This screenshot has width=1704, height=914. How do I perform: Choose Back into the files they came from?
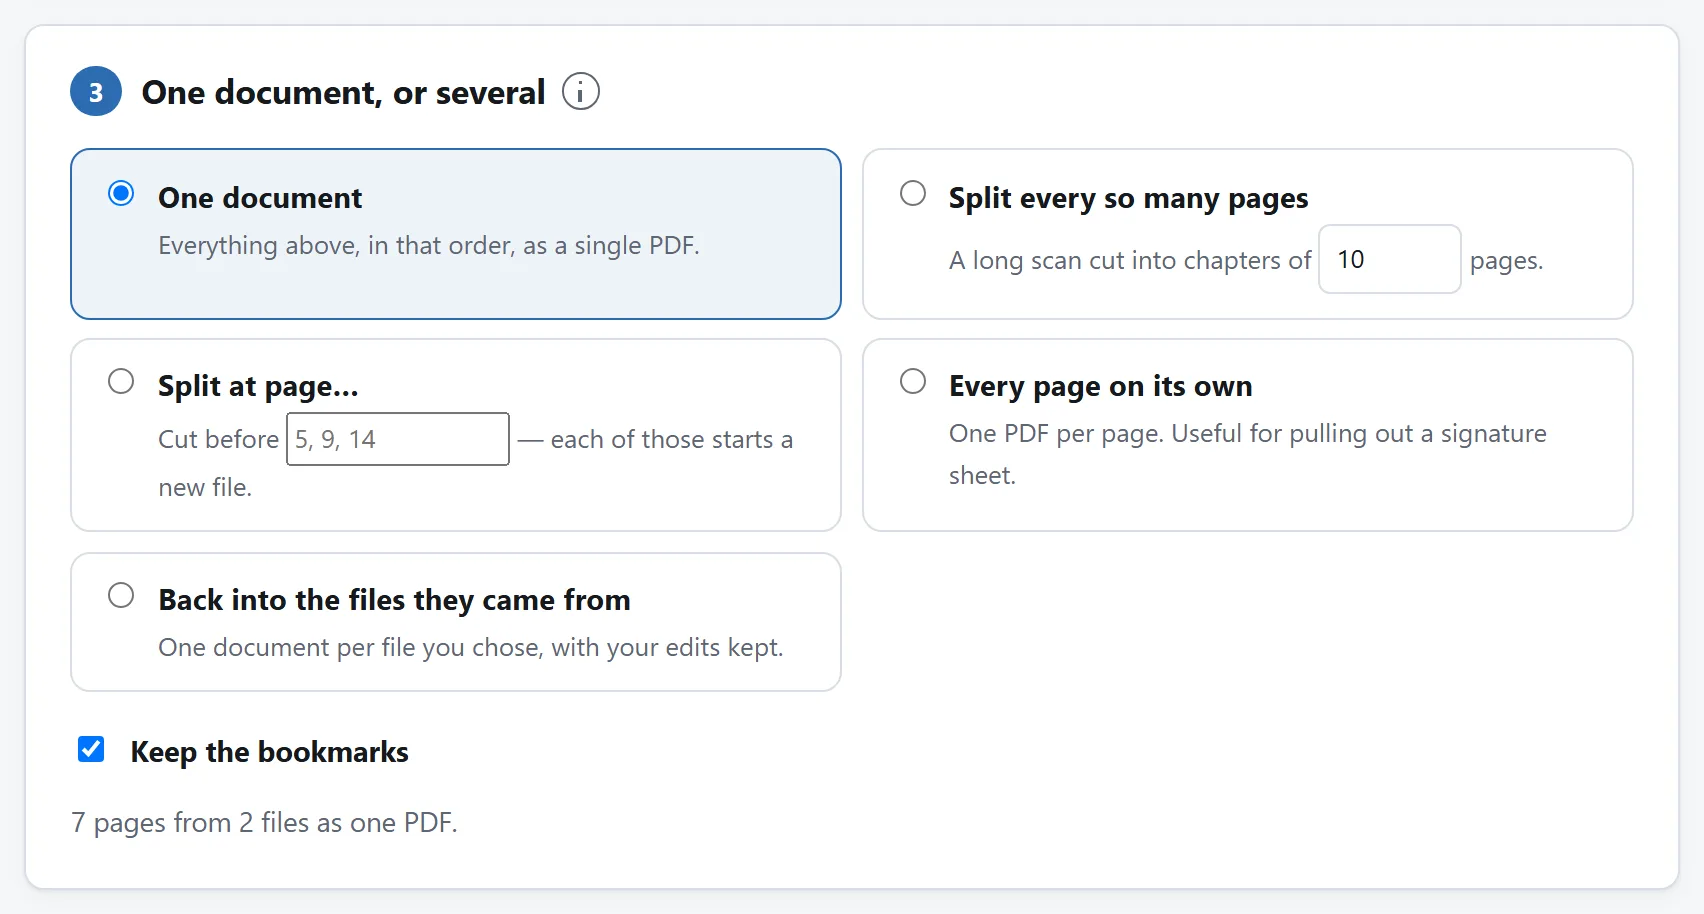pos(121,595)
